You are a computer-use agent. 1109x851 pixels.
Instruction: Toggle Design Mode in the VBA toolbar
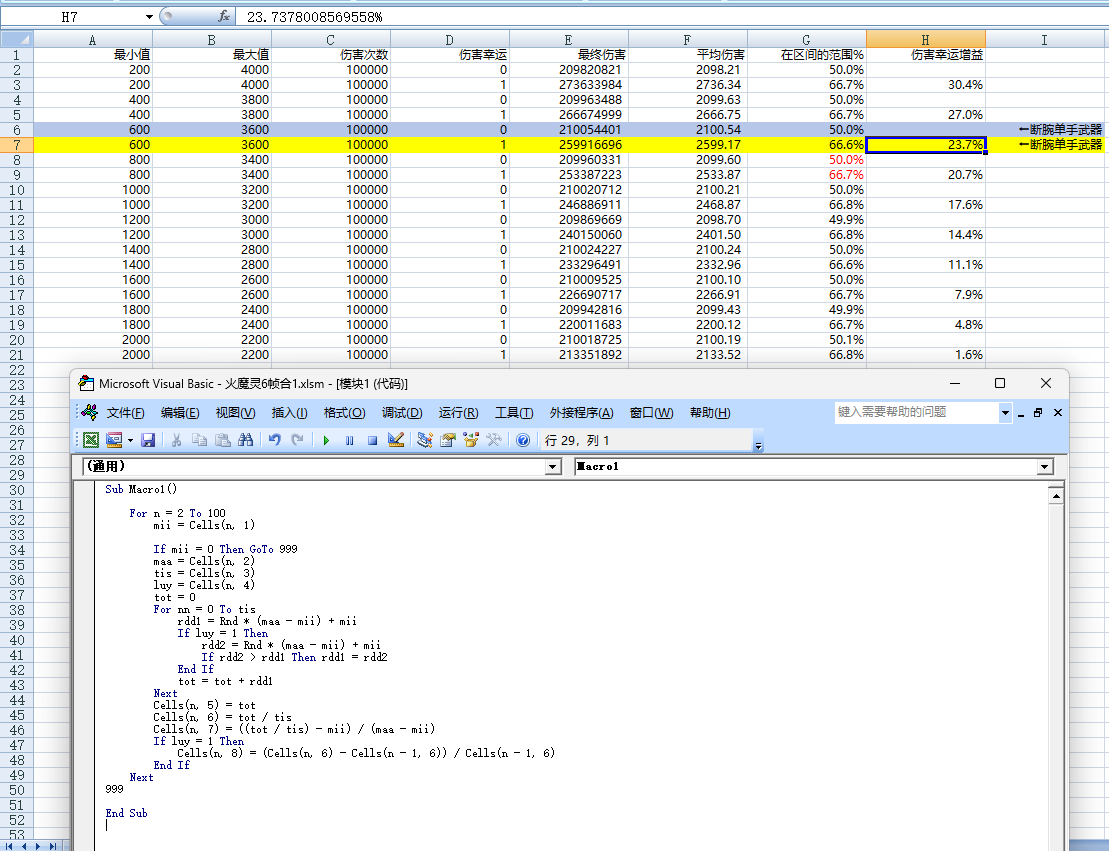395,440
